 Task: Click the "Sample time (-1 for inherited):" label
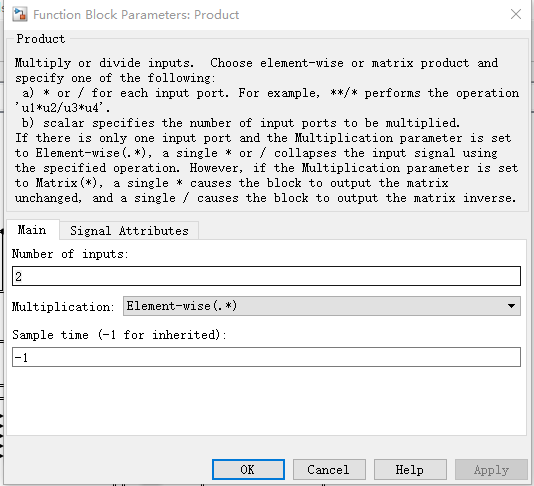click(119, 335)
